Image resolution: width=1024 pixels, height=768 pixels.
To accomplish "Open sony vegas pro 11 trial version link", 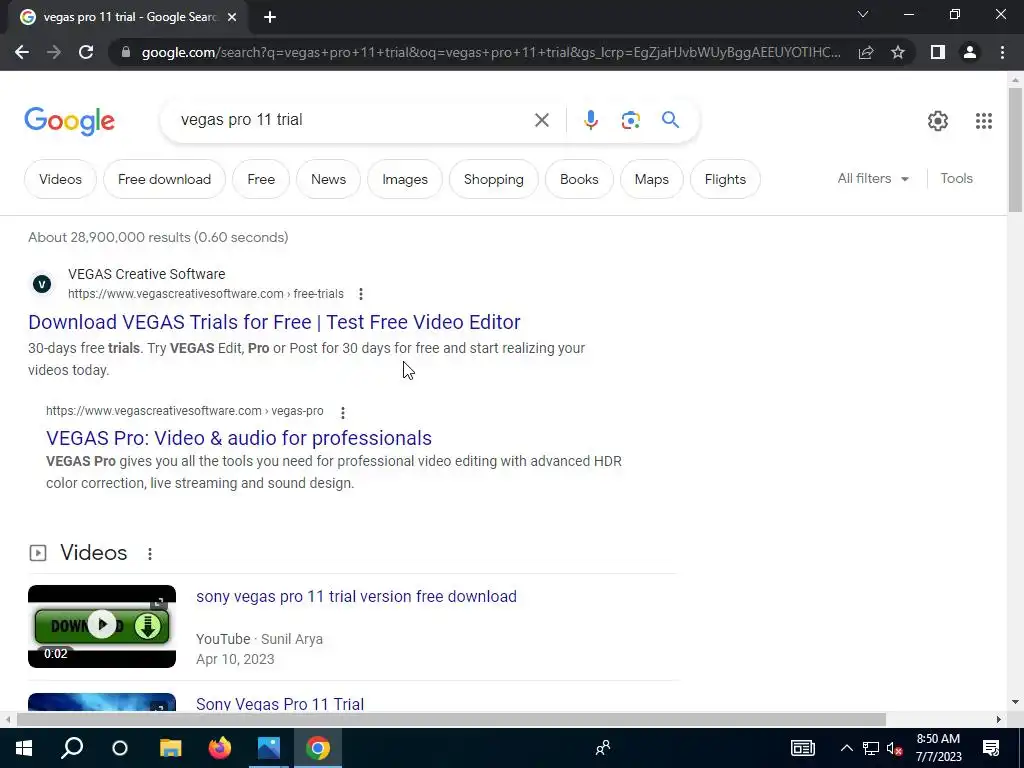I will tap(357, 597).
